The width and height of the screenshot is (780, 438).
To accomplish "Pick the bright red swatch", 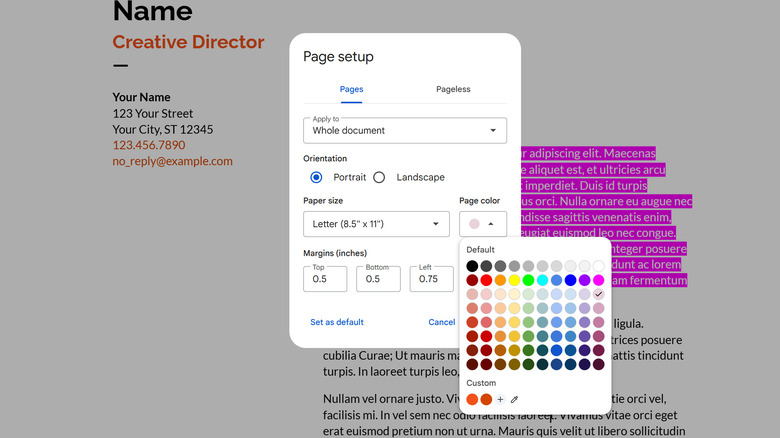I will click(x=486, y=280).
